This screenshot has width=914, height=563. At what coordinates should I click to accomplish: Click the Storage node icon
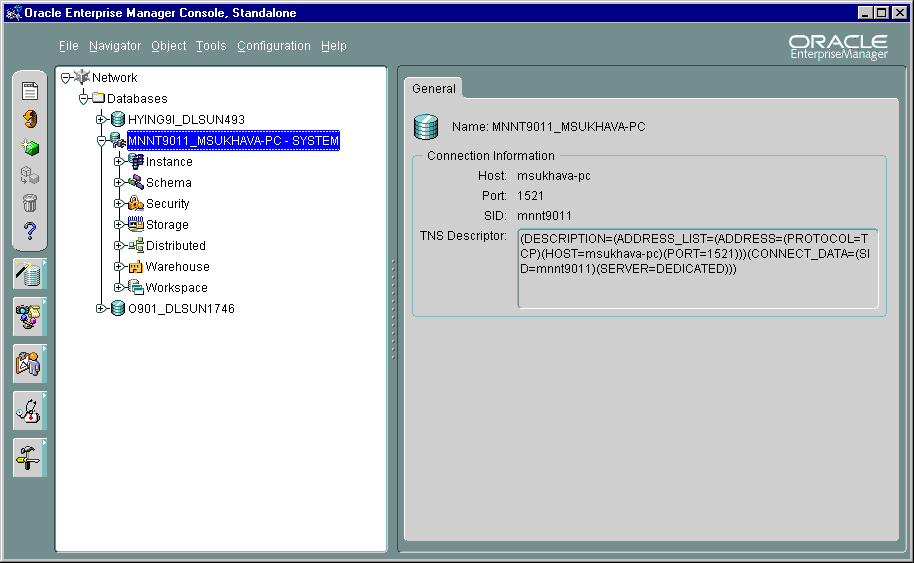[136, 224]
